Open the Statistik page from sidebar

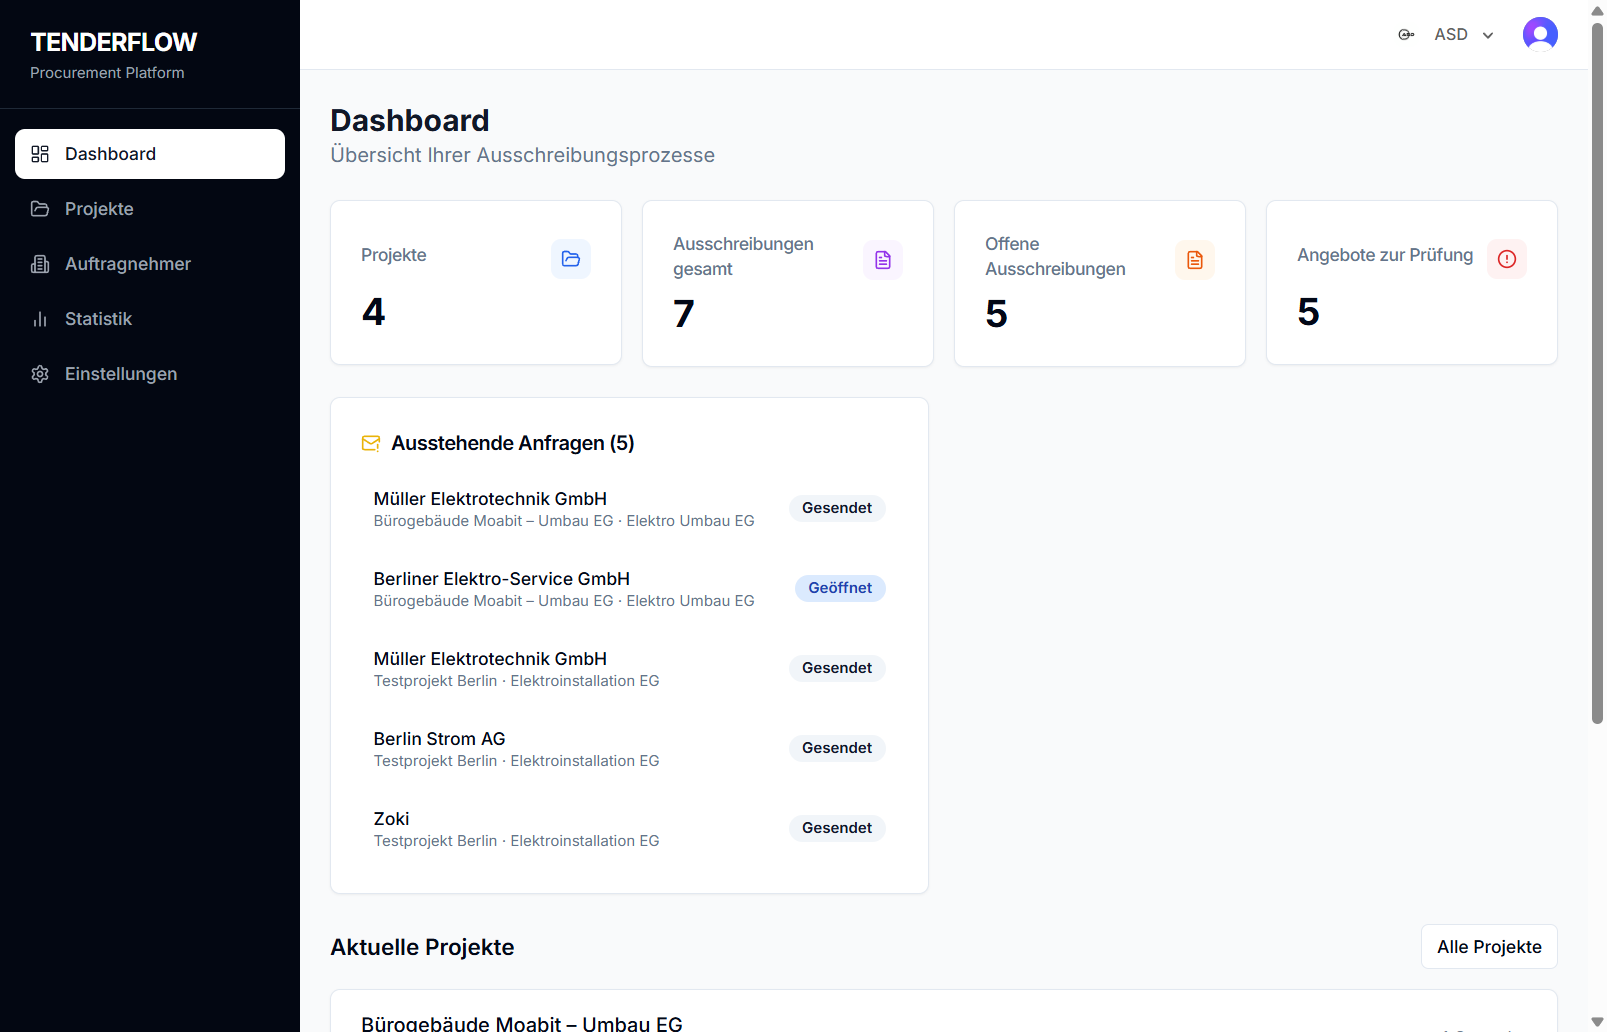[98, 319]
